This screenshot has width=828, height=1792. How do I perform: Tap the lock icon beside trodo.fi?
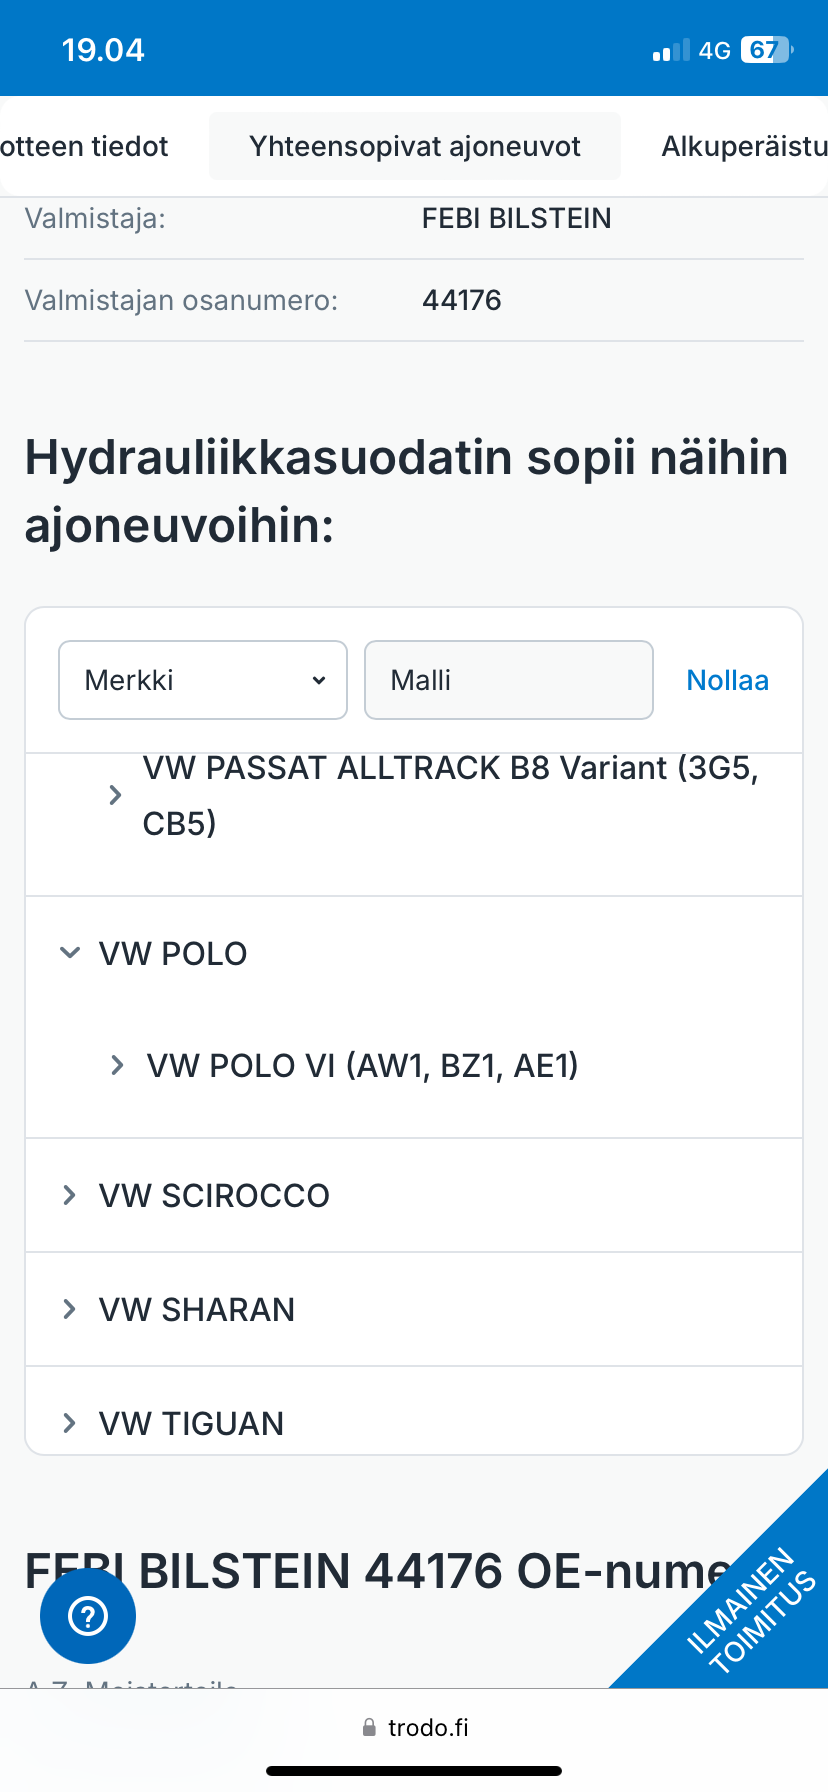pyautogui.click(x=369, y=1727)
